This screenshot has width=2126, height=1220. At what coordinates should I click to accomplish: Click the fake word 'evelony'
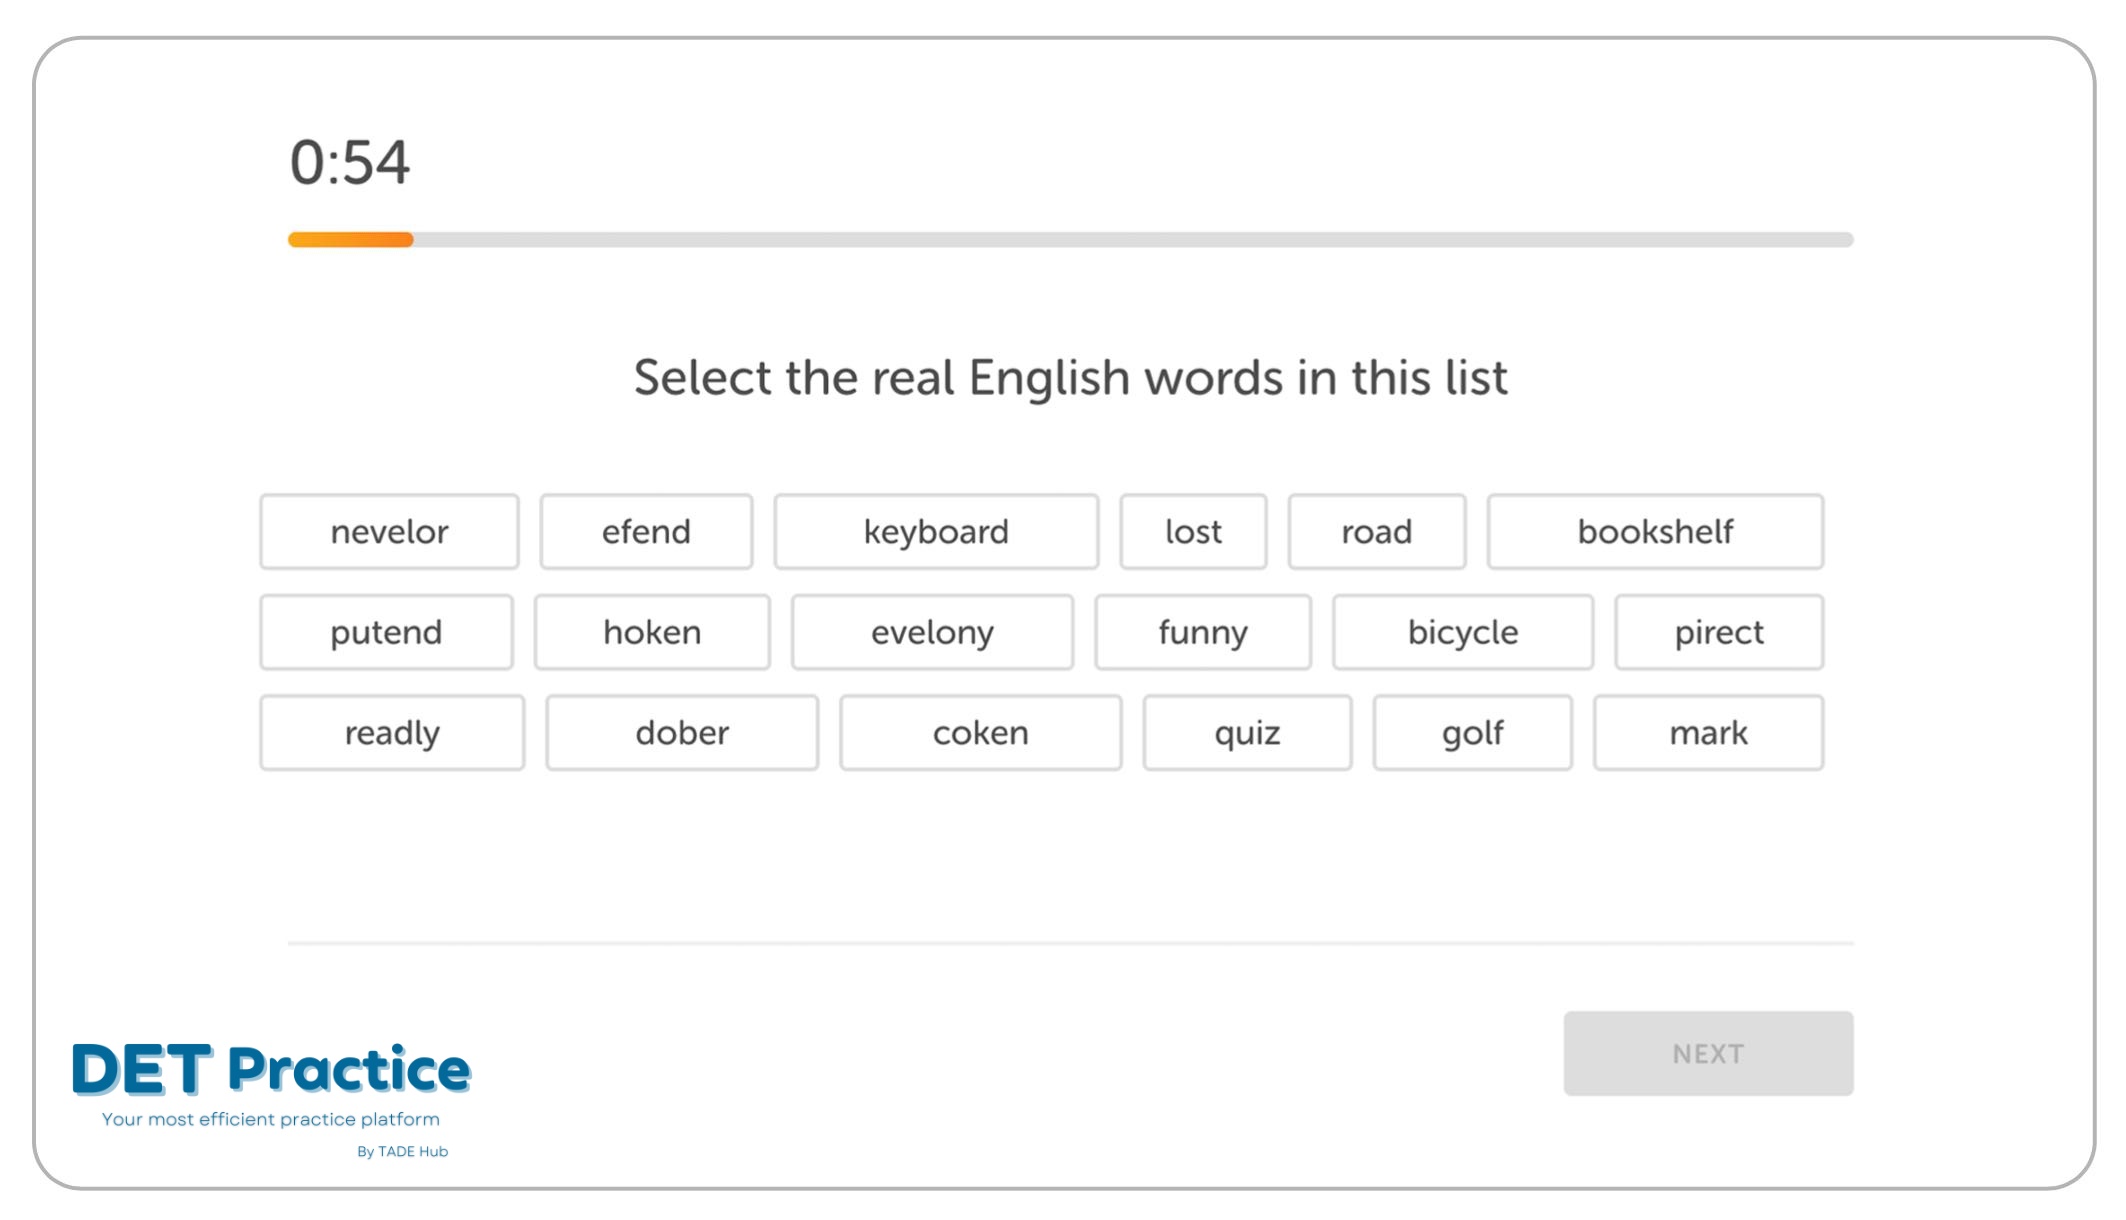932,630
